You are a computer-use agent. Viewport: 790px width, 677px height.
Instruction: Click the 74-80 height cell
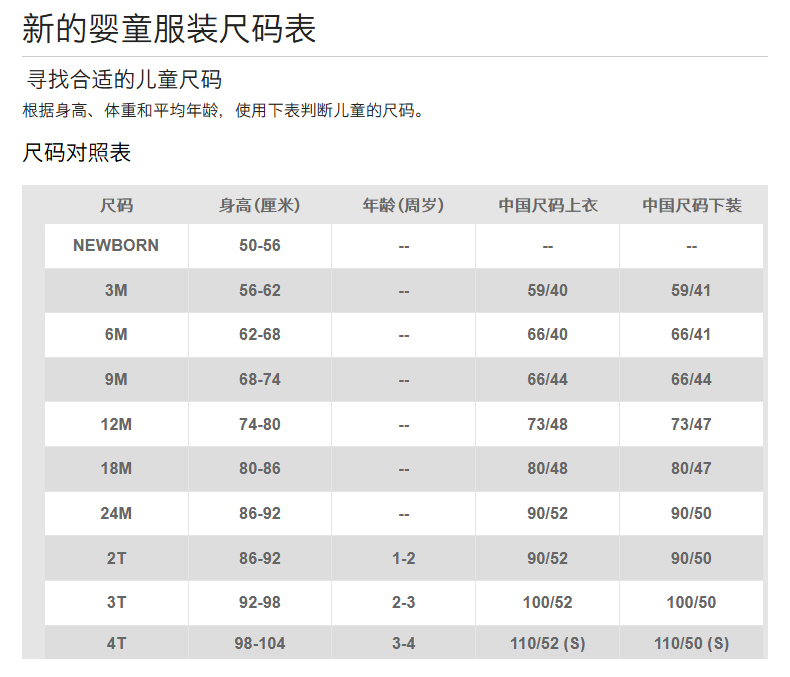(x=259, y=424)
